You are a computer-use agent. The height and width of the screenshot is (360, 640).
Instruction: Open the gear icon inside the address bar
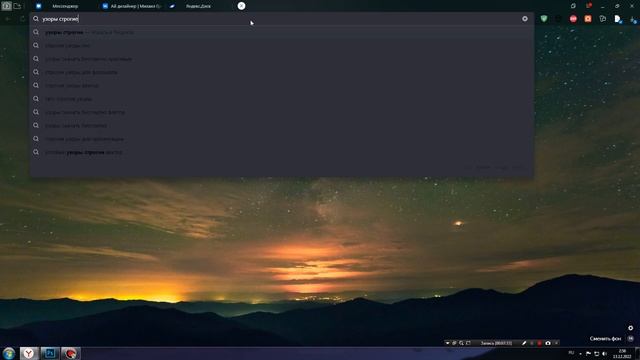click(524, 19)
